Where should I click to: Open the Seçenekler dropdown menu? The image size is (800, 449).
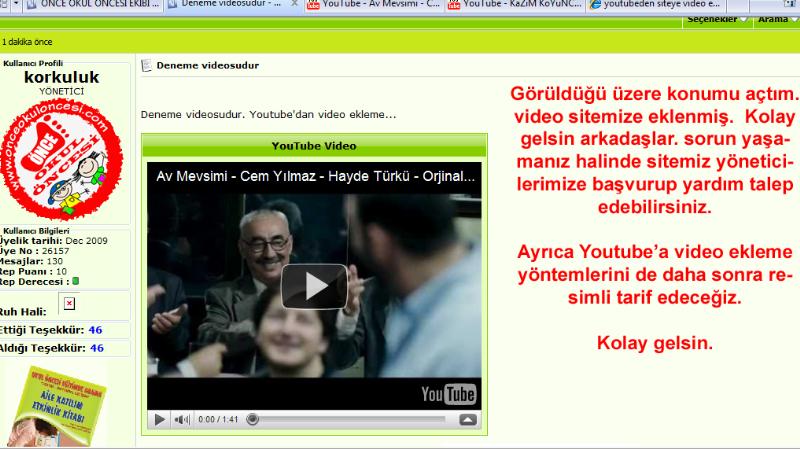click(717, 20)
